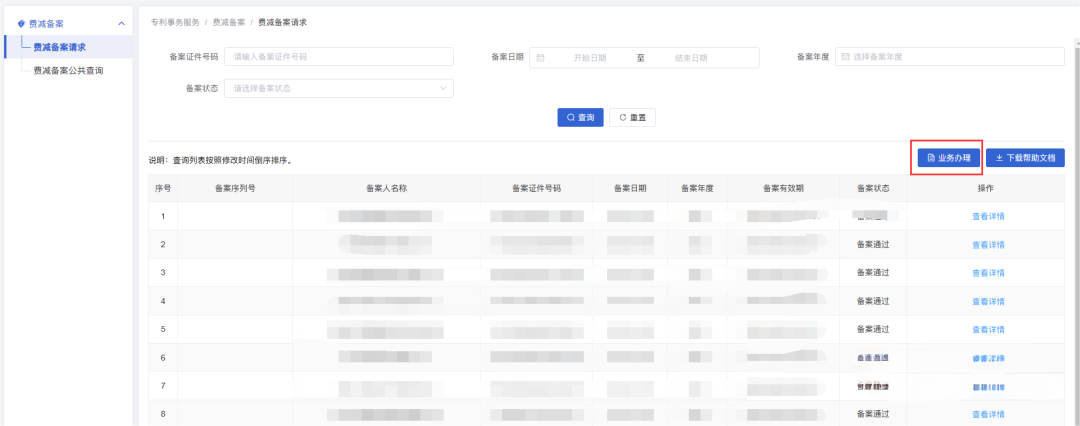Click calendar icon in 备案日期 field
This screenshot has width=1080, height=426.
pyautogui.click(x=541, y=58)
